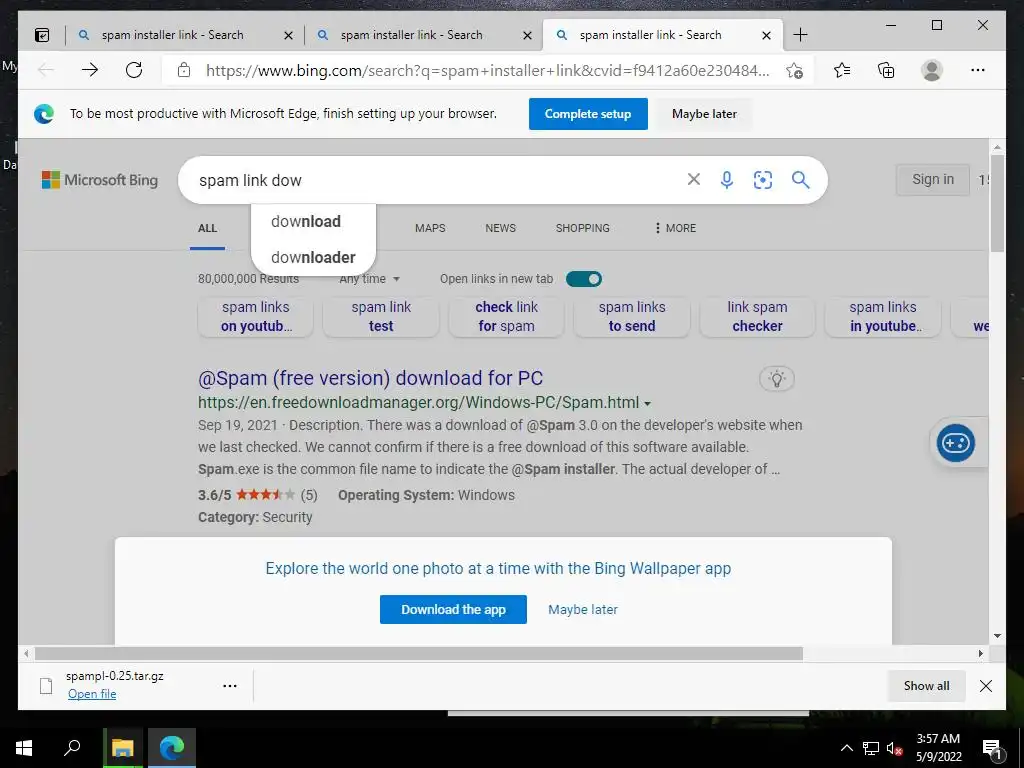Click the horizontal scrollbar thumb

(x=418, y=654)
